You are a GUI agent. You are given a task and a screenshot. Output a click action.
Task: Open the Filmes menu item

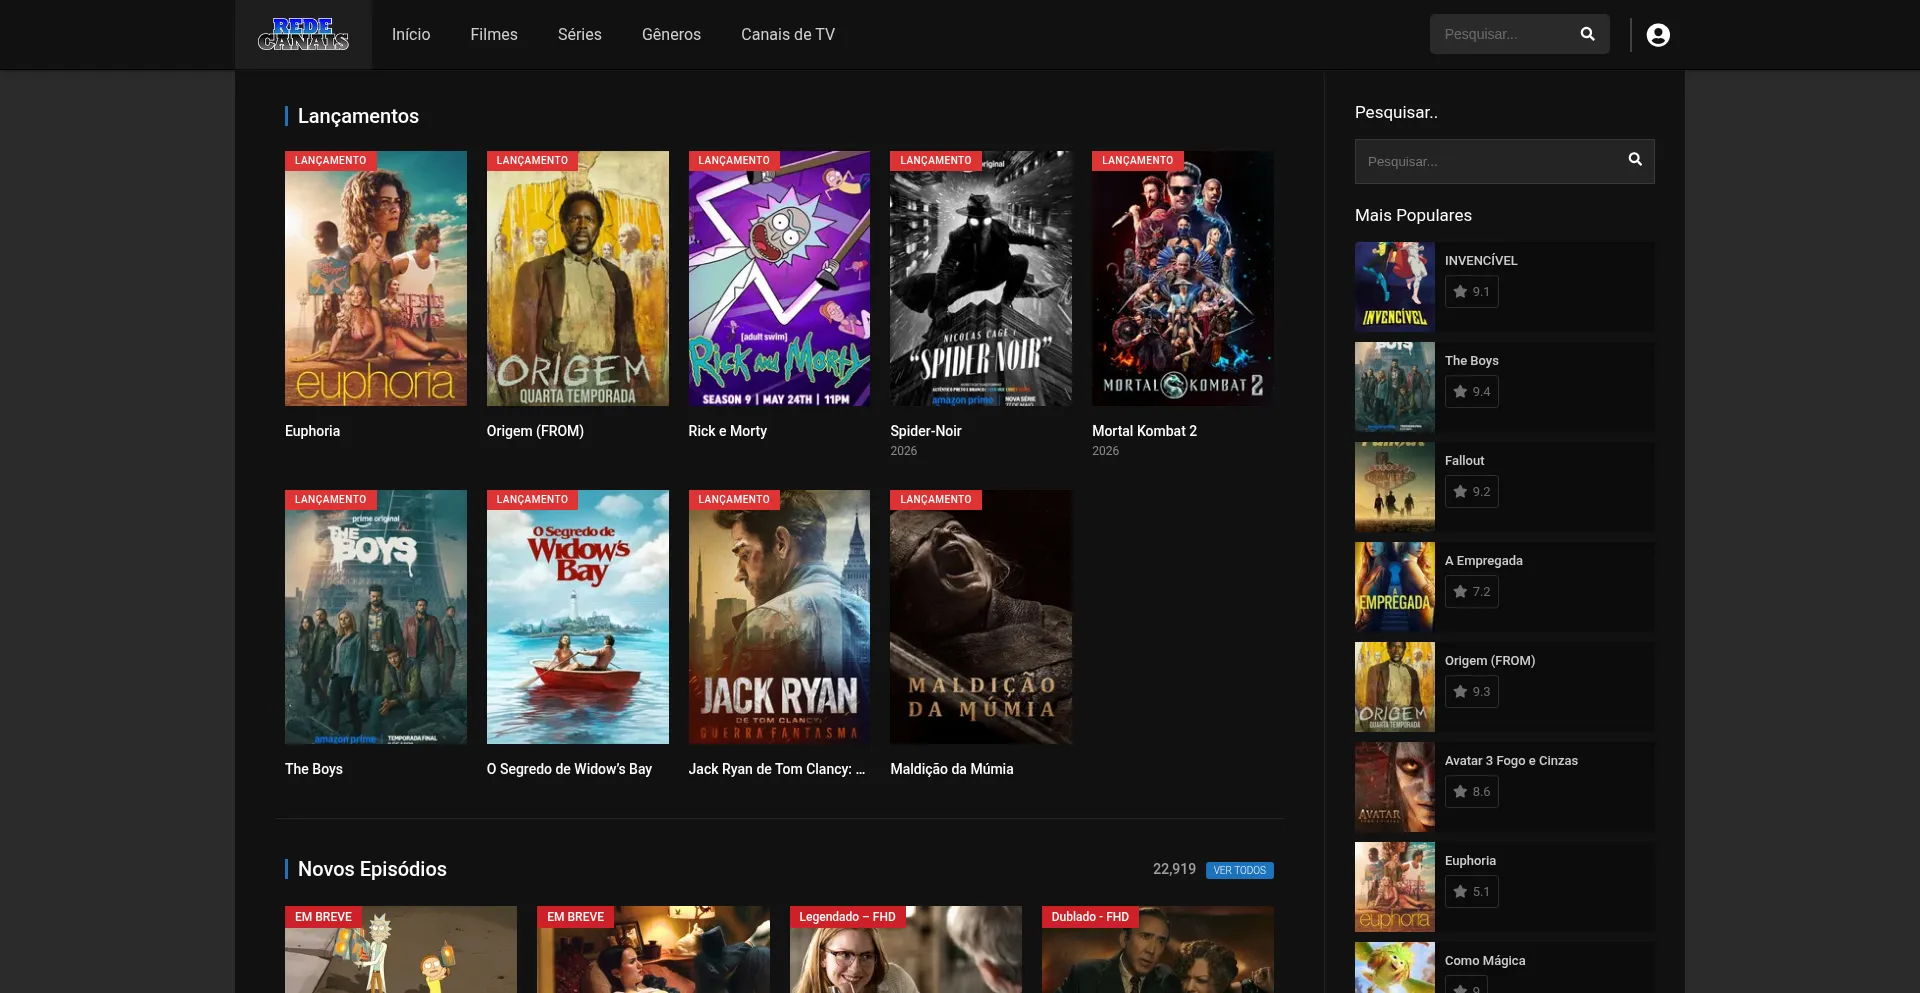tap(494, 34)
